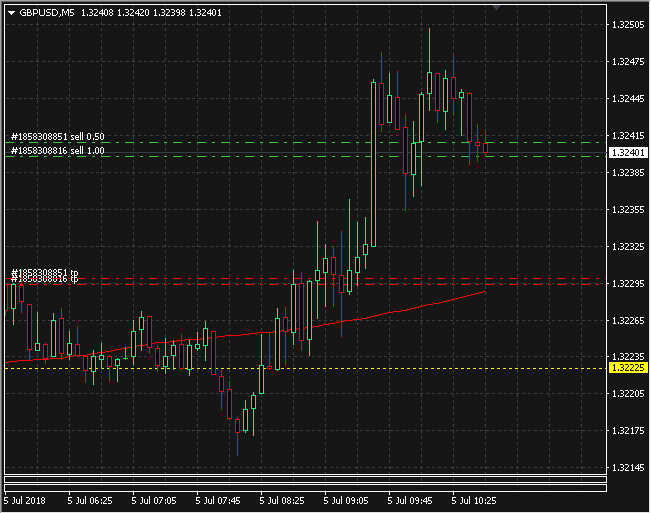Click the 1.32325 level on price axis
Image resolution: width=651 pixels, height=513 pixels.
point(627,246)
